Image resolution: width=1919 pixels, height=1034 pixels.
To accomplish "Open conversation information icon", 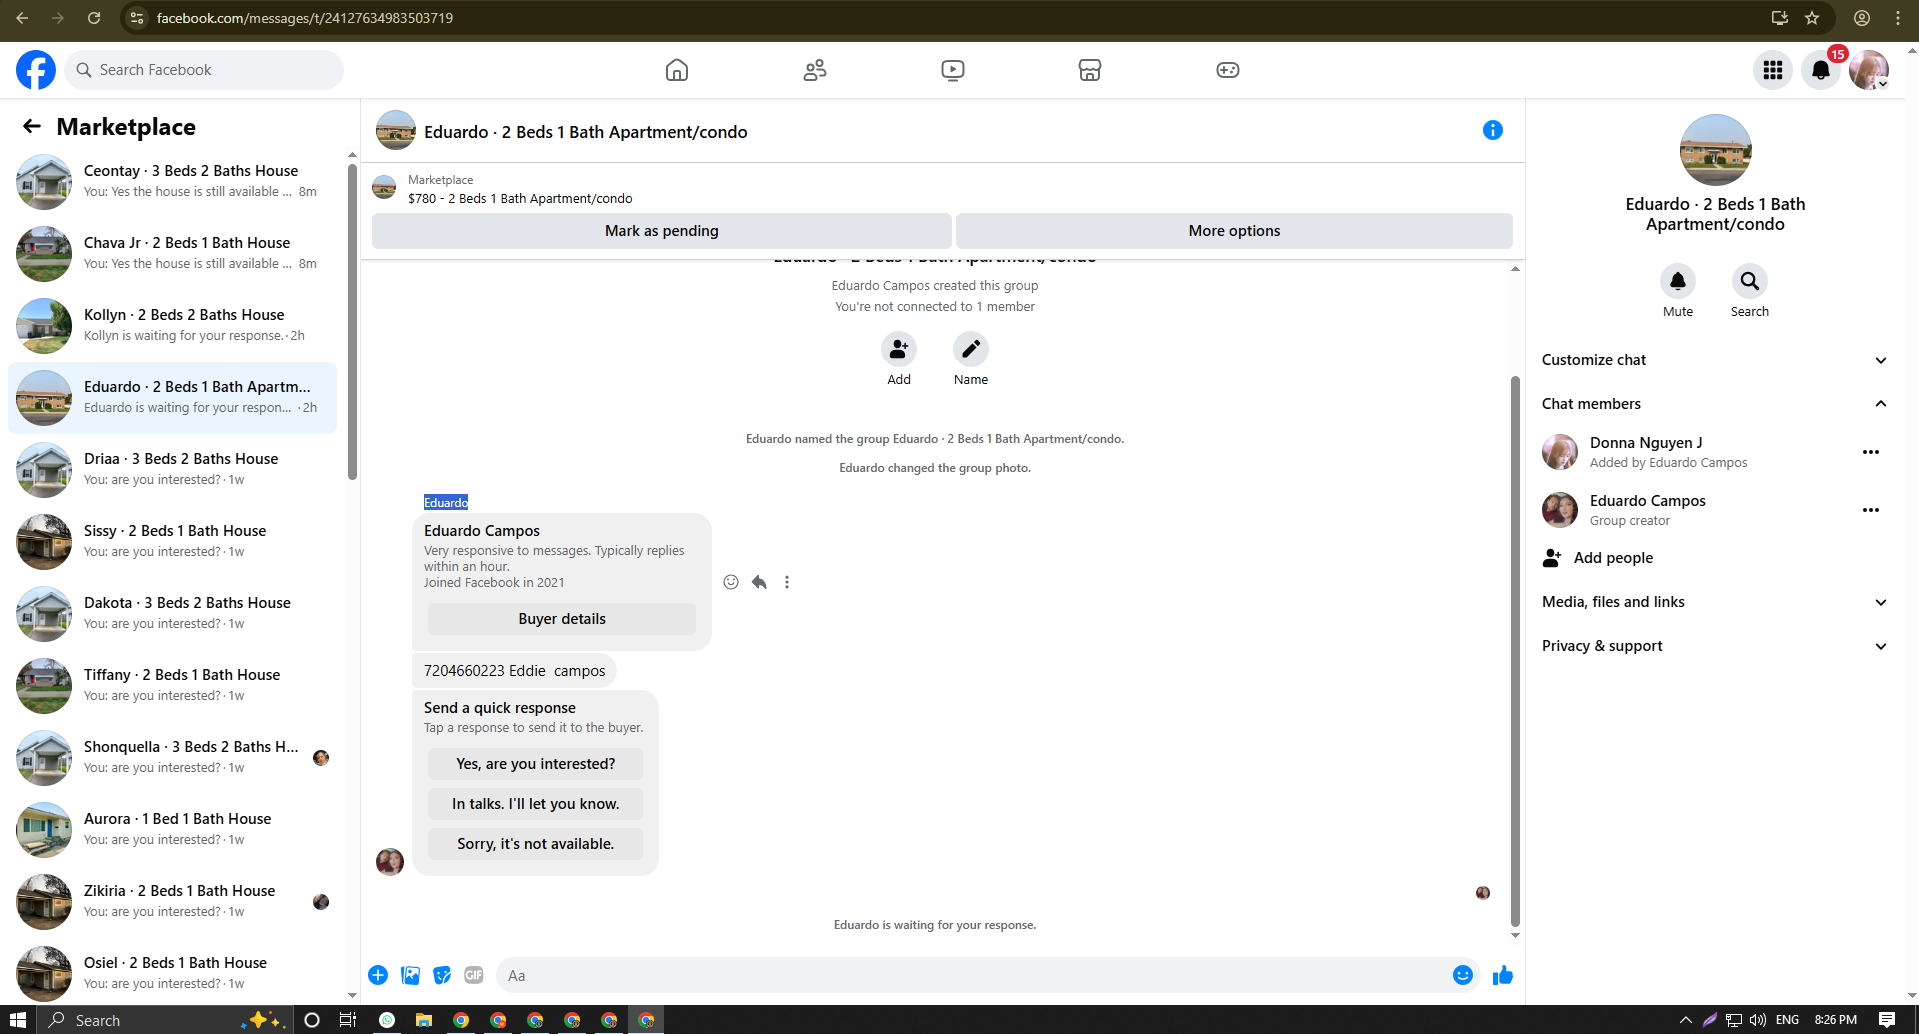I will pos(1493,130).
